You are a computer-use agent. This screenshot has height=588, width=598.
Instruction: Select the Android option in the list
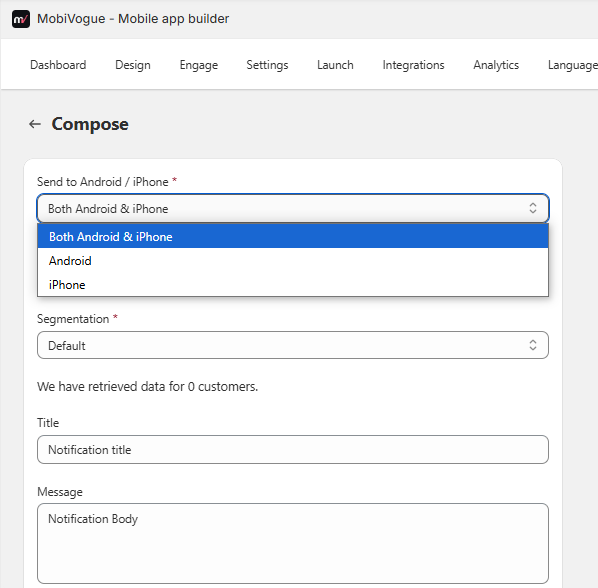(293, 260)
